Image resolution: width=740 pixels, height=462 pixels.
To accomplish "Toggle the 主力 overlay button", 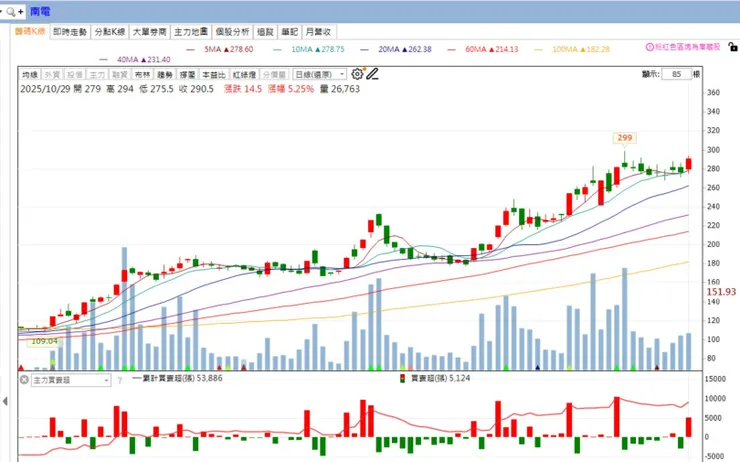I will [97, 75].
